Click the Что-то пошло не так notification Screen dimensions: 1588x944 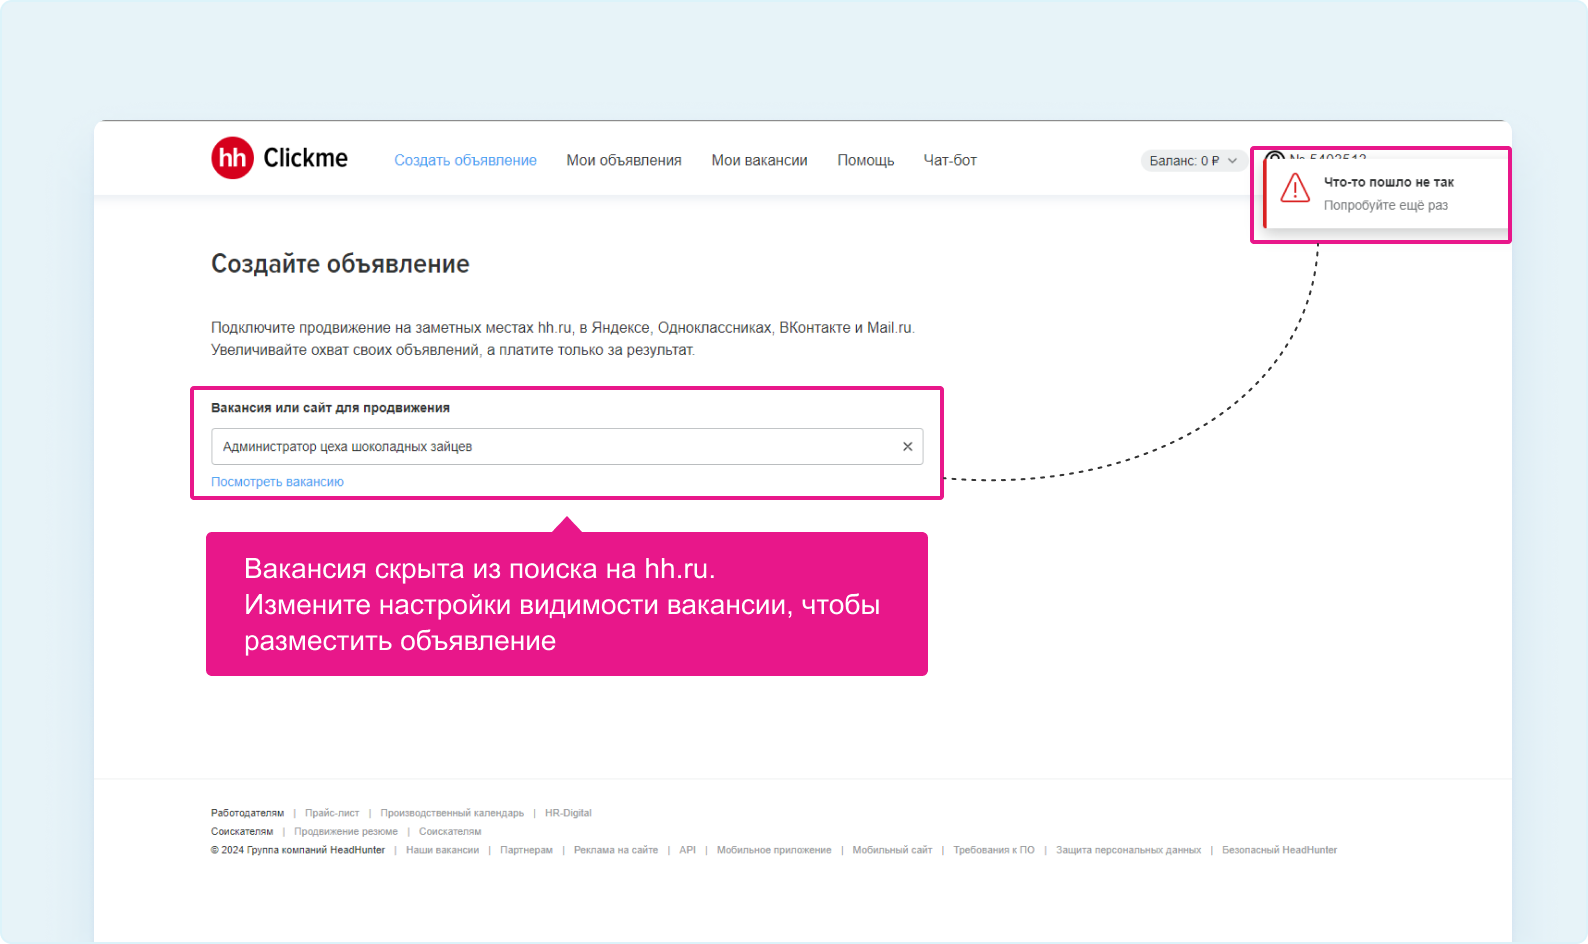pos(1386,193)
